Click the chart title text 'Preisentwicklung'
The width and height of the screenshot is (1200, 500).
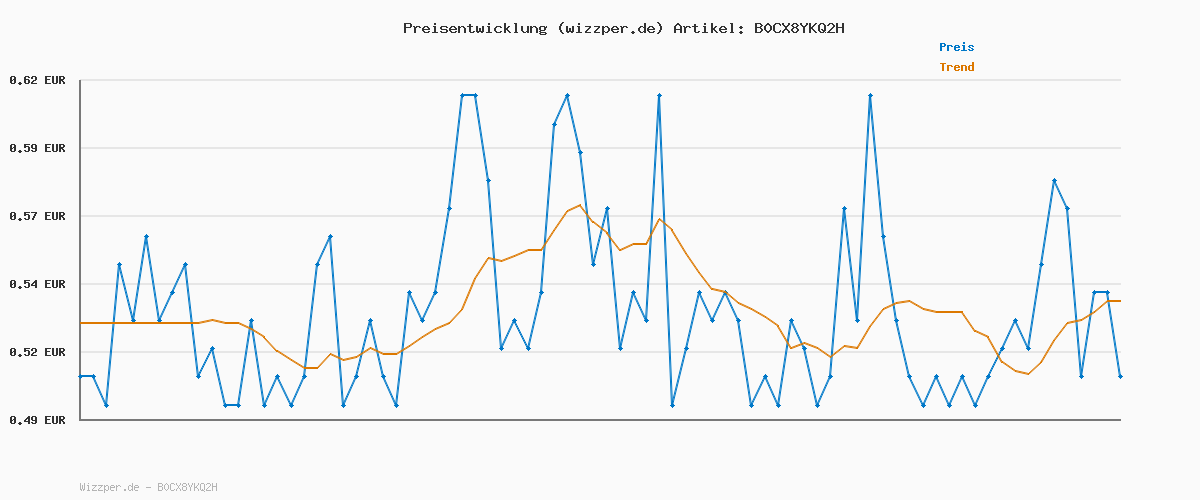475,28
